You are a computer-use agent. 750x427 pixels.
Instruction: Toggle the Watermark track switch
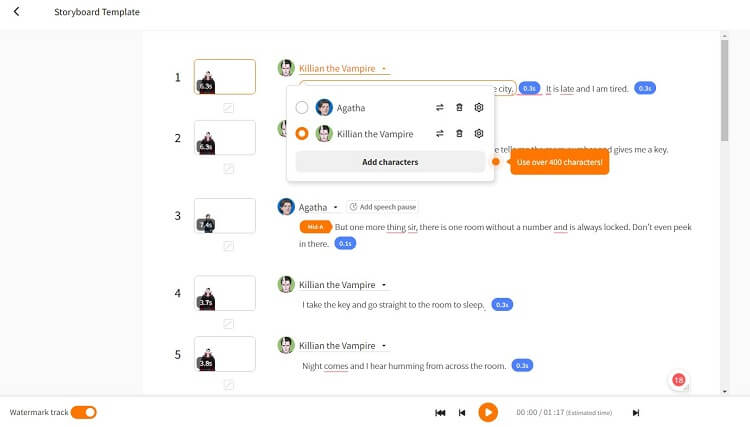click(84, 412)
